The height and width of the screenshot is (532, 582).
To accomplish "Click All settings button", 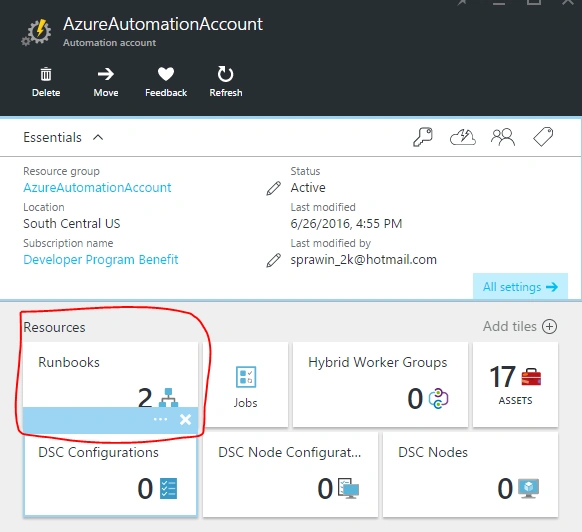I will 520,286.
